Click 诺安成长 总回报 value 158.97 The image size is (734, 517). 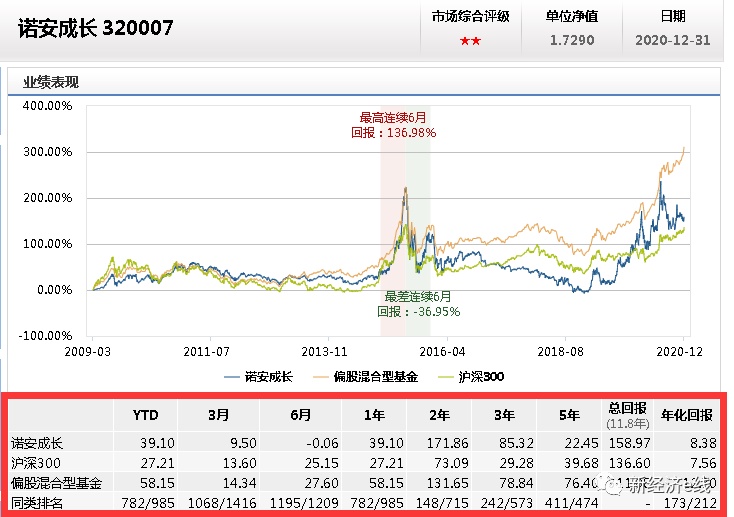click(x=630, y=443)
